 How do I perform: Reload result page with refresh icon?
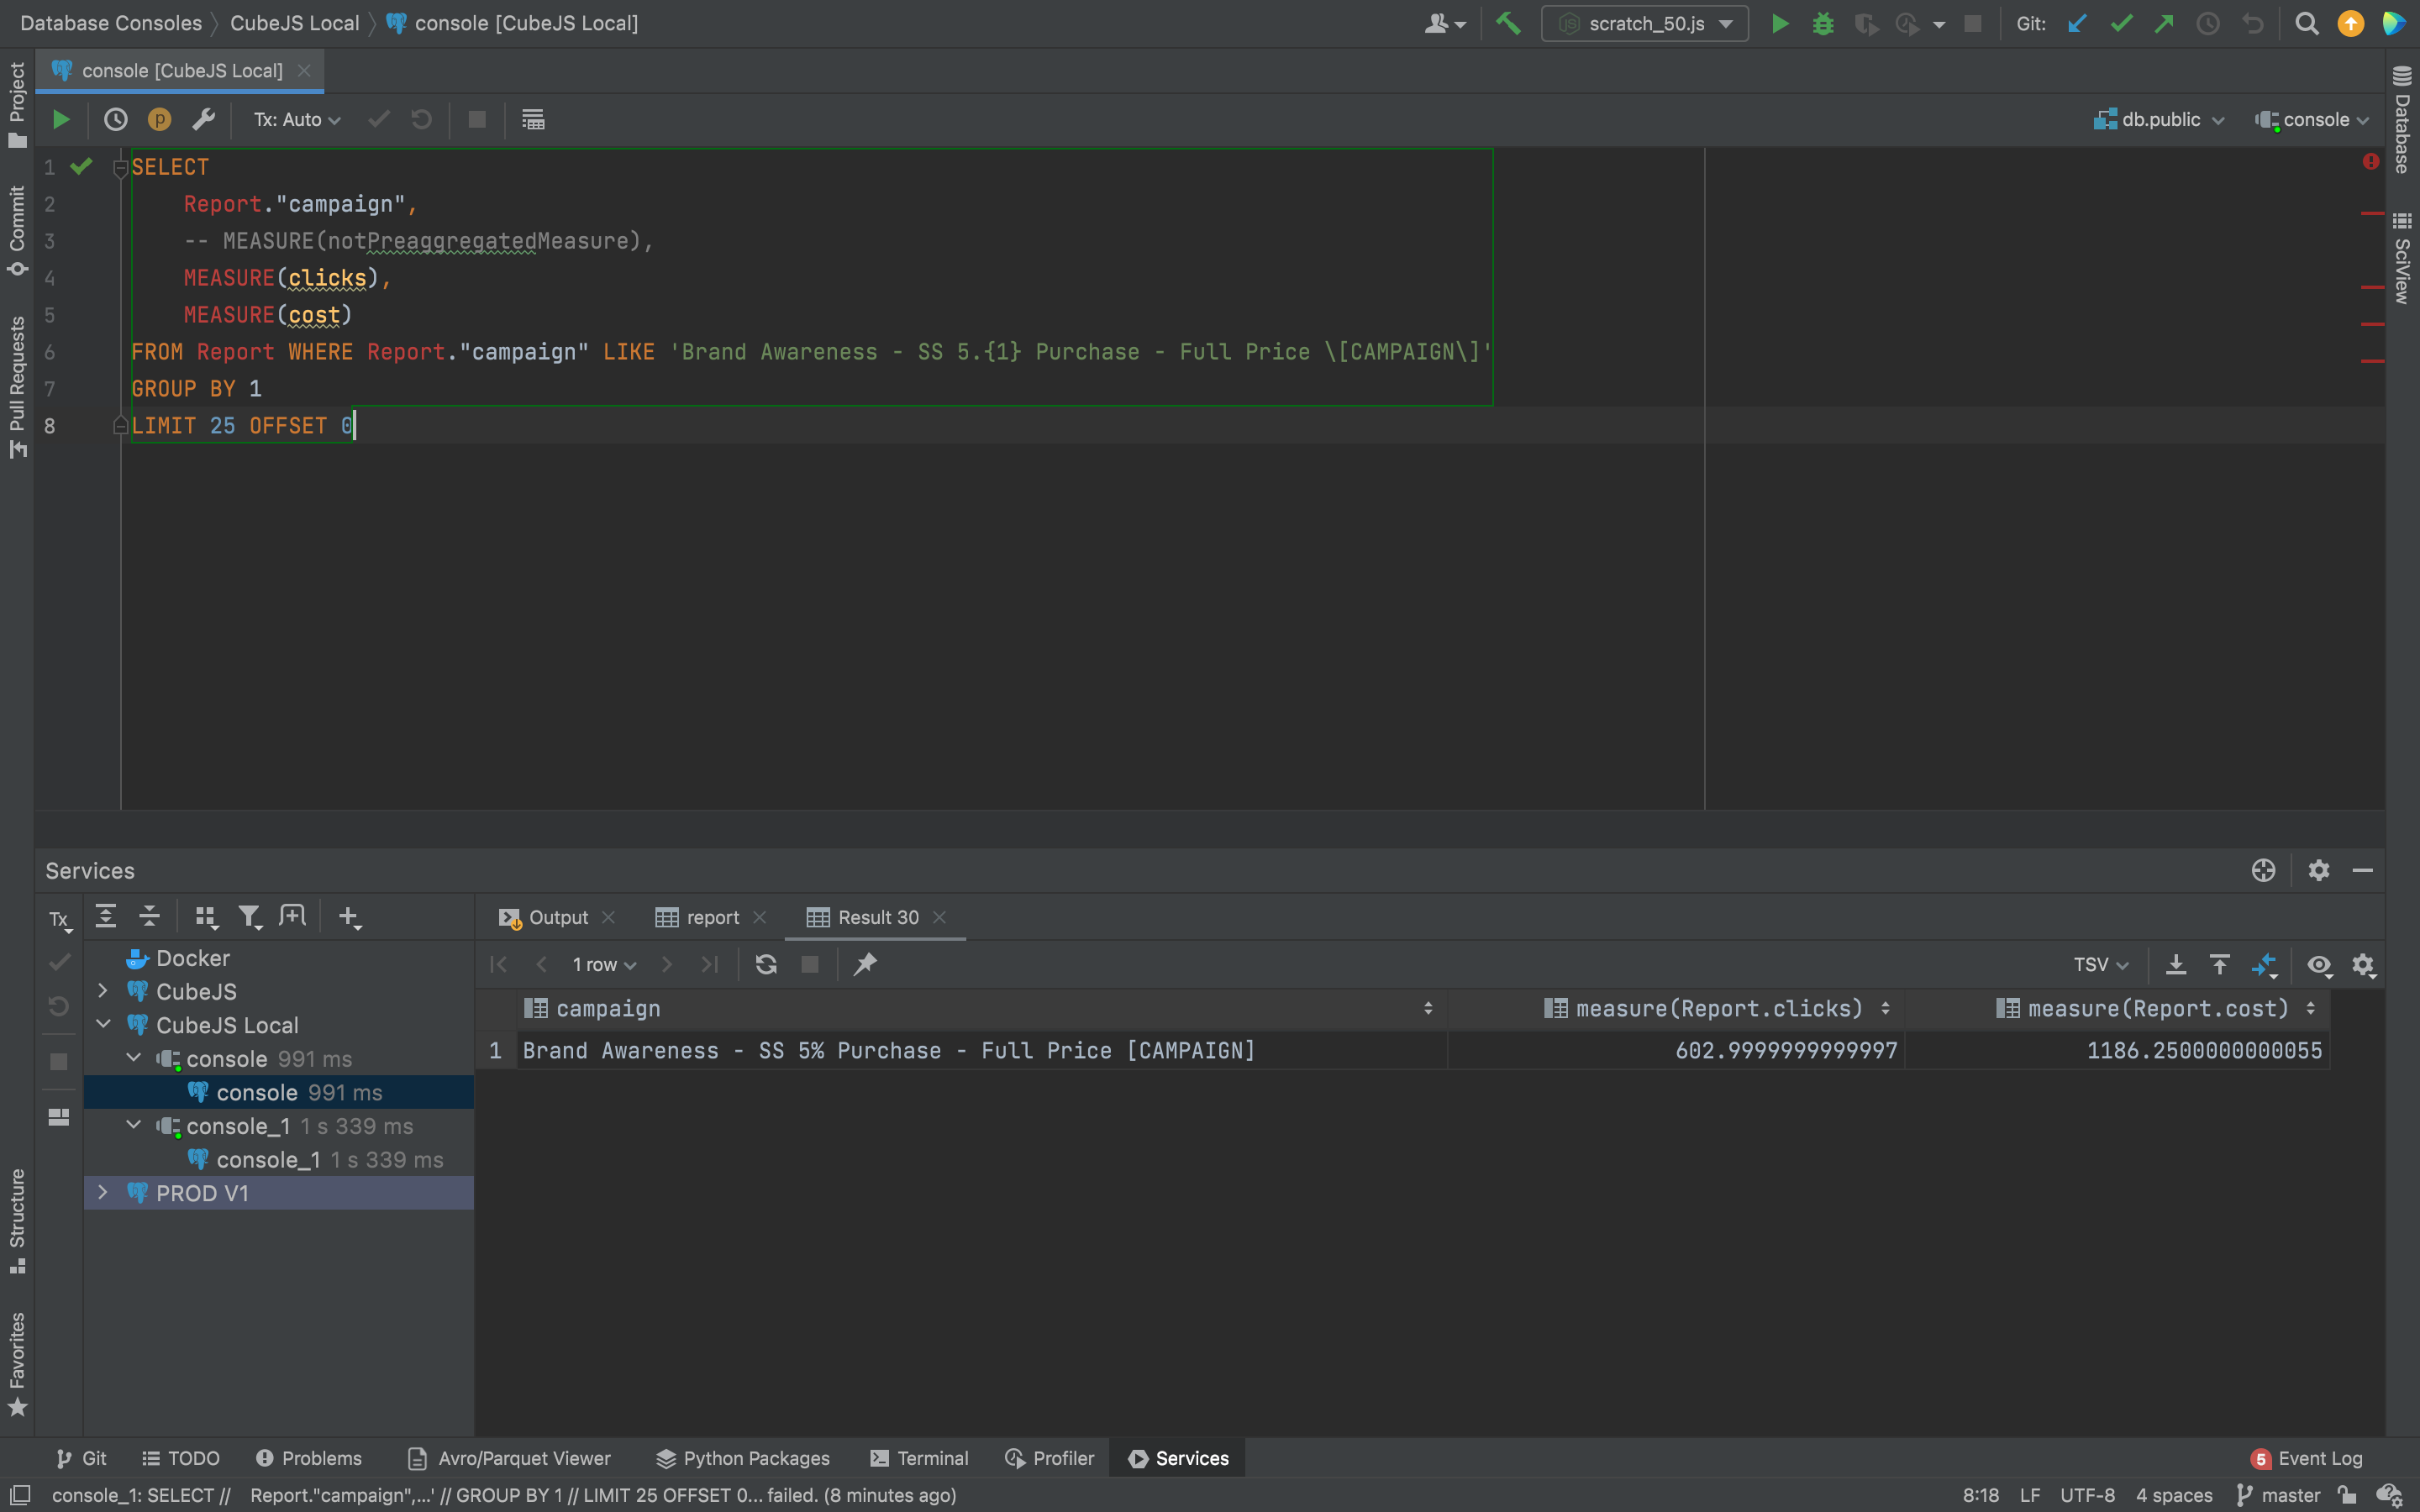(766, 964)
